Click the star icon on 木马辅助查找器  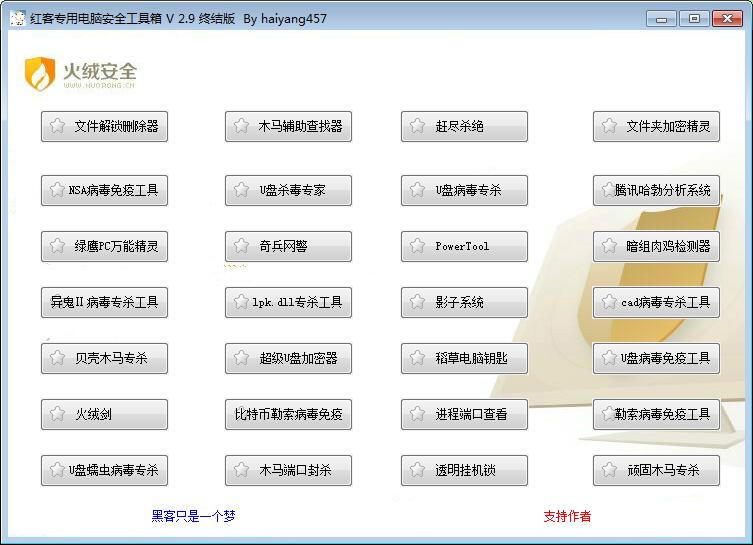click(x=241, y=127)
